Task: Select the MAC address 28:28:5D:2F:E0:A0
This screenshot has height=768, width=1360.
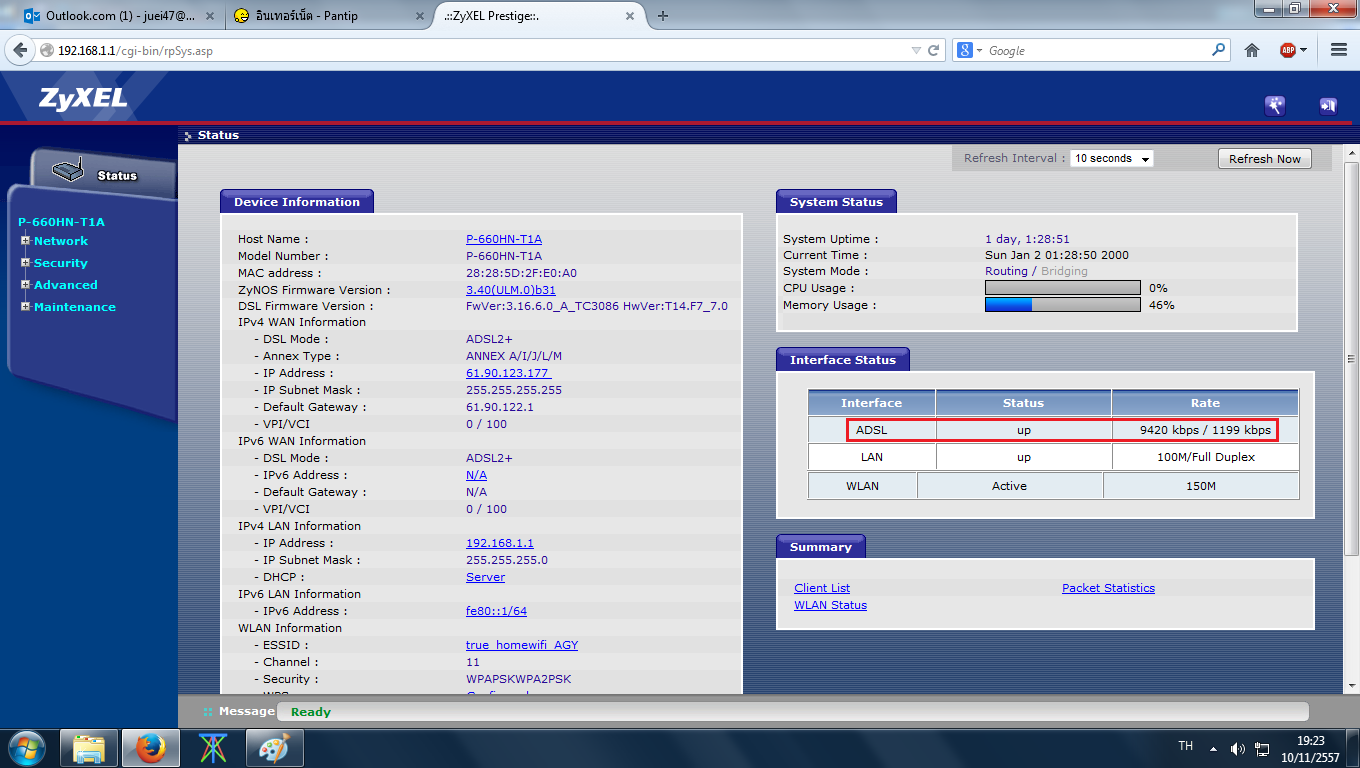Action: (x=521, y=273)
